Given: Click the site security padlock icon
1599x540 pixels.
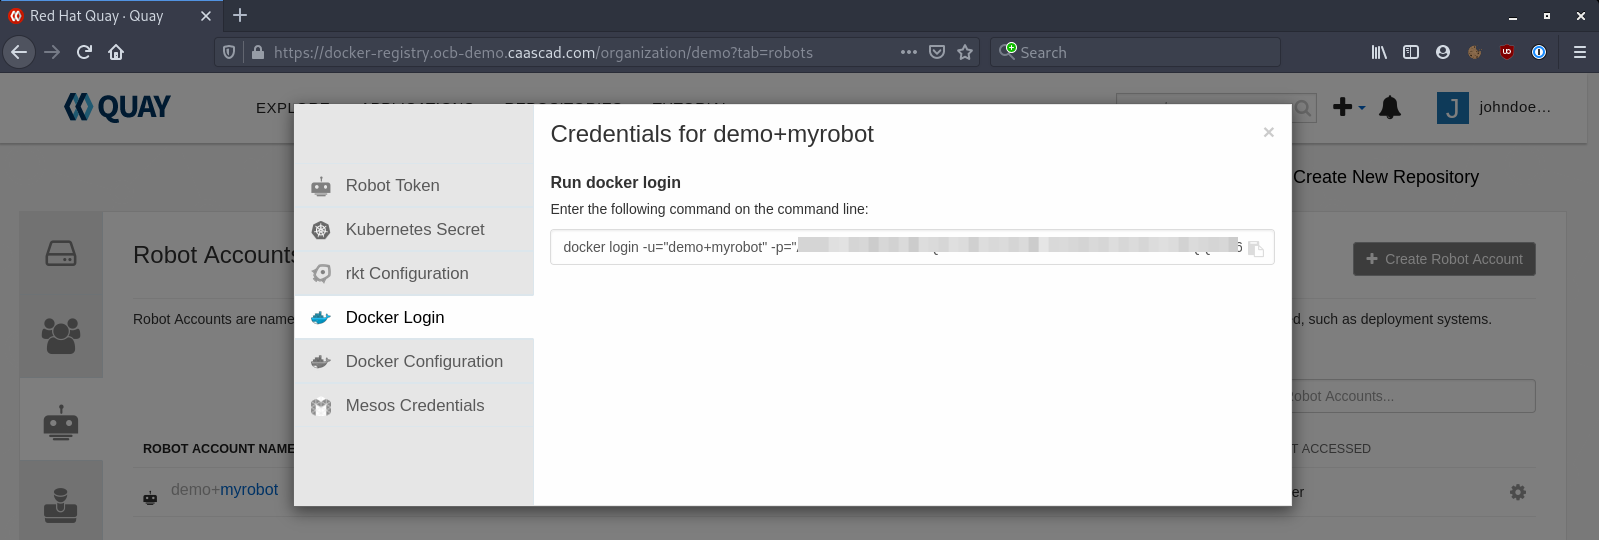Looking at the screenshot, I should (257, 52).
